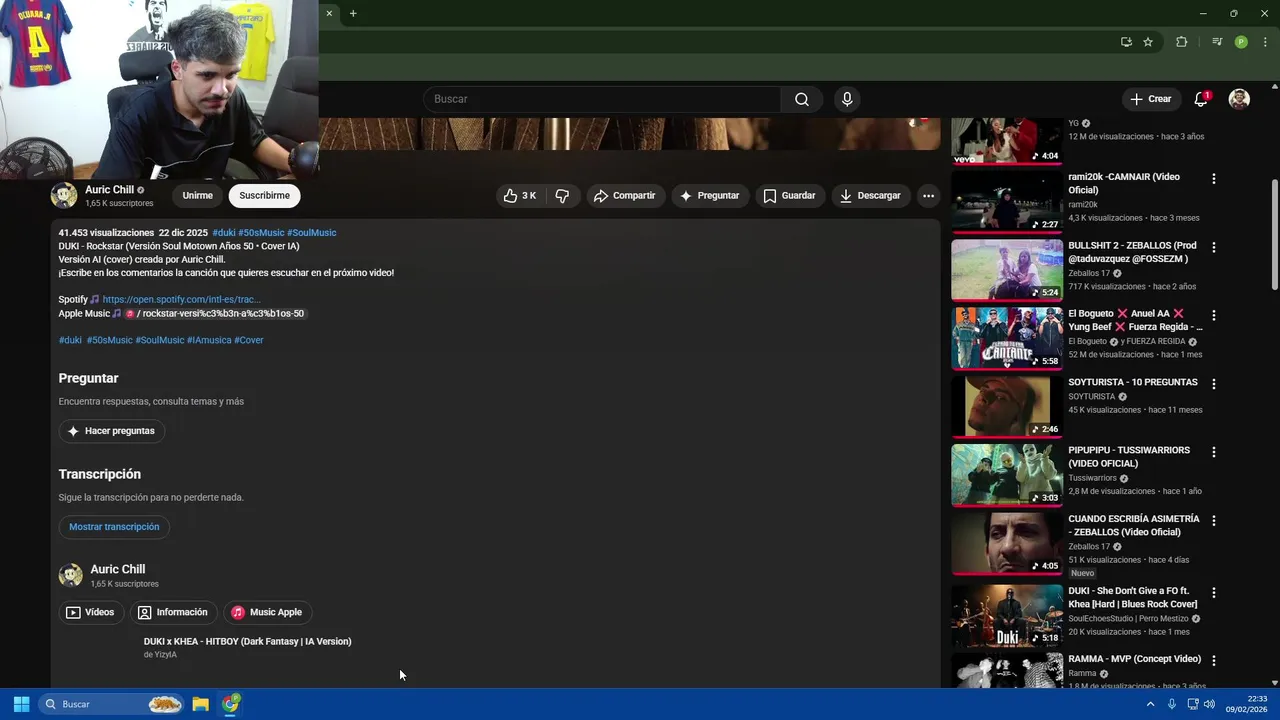1280x720 pixels.
Task: Click Hacer preguntas button
Action: (x=111, y=431)
